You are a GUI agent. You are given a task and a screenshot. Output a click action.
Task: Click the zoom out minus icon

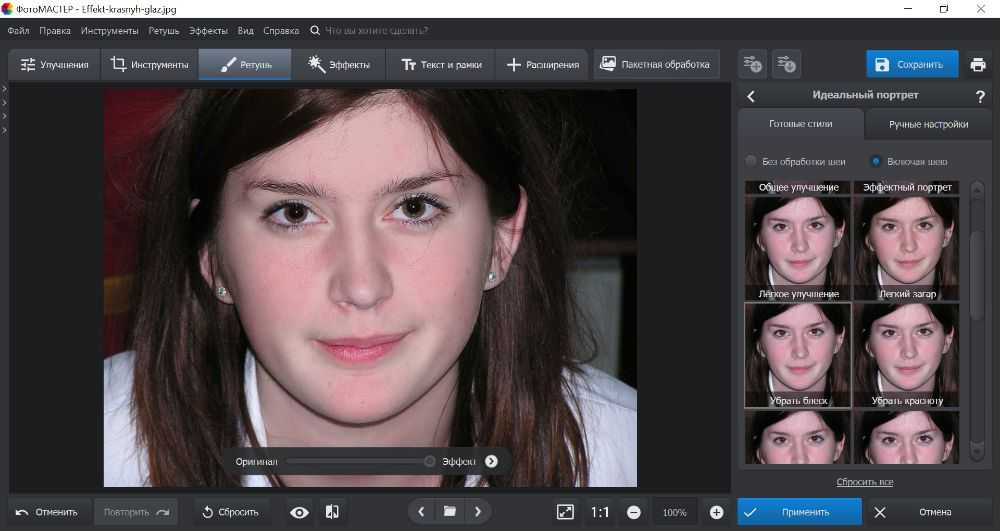pos(634,512)
